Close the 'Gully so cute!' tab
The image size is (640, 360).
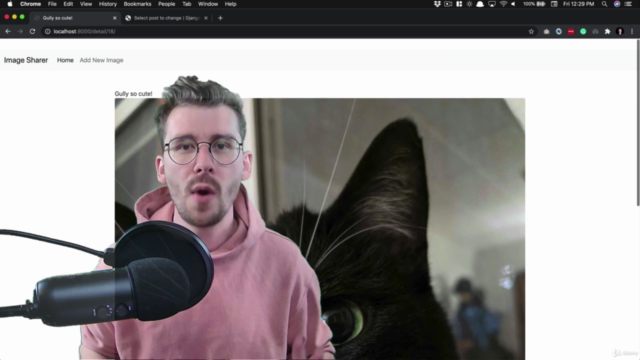click(x=114, y=18)
